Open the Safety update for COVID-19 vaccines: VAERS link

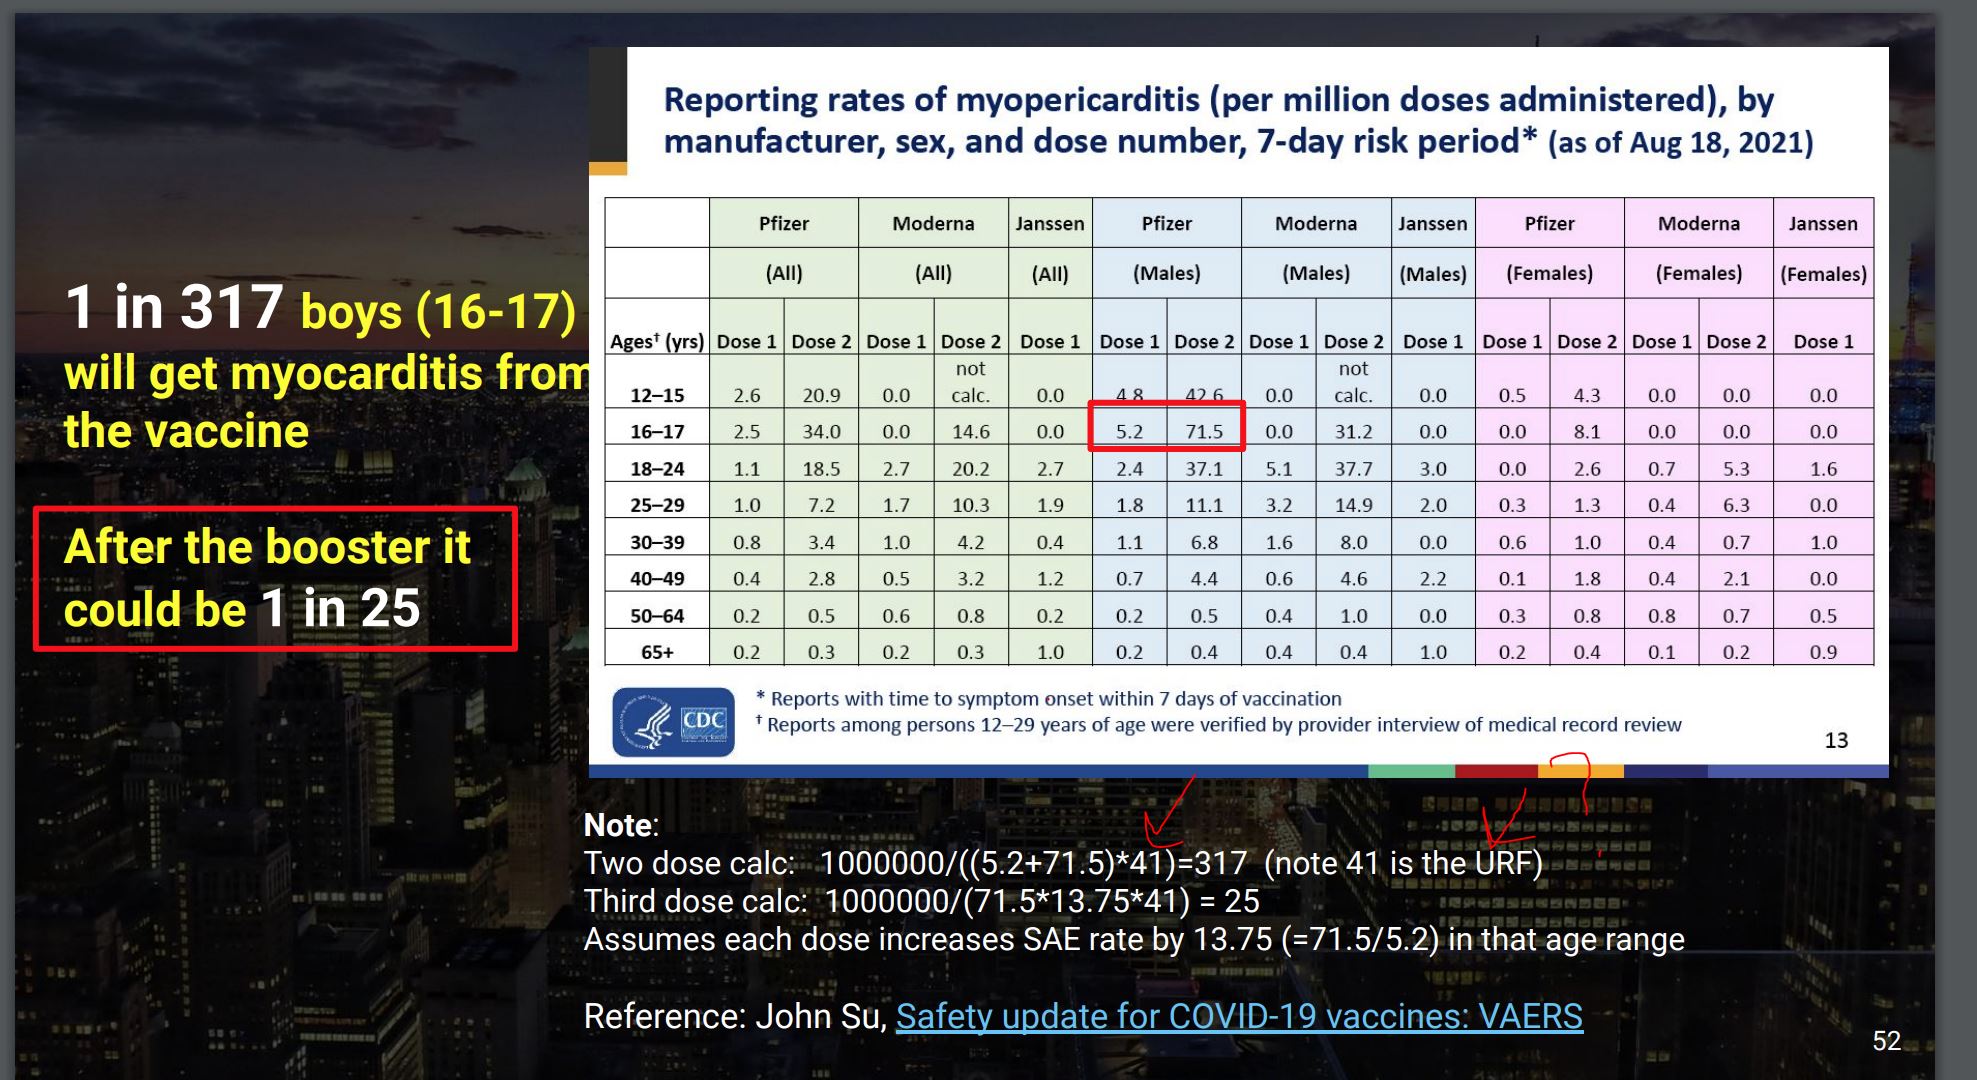(x=1239, y=1016)
